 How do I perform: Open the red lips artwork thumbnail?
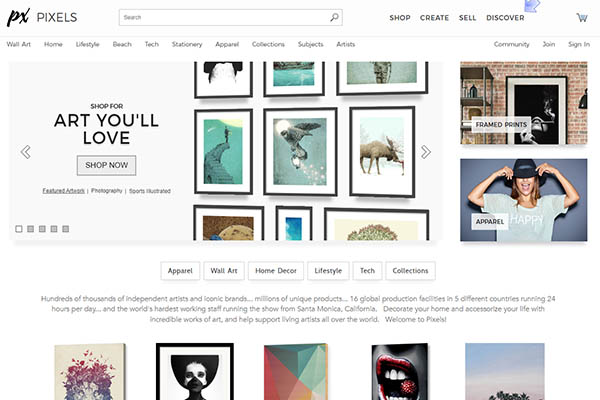(400, 371)
